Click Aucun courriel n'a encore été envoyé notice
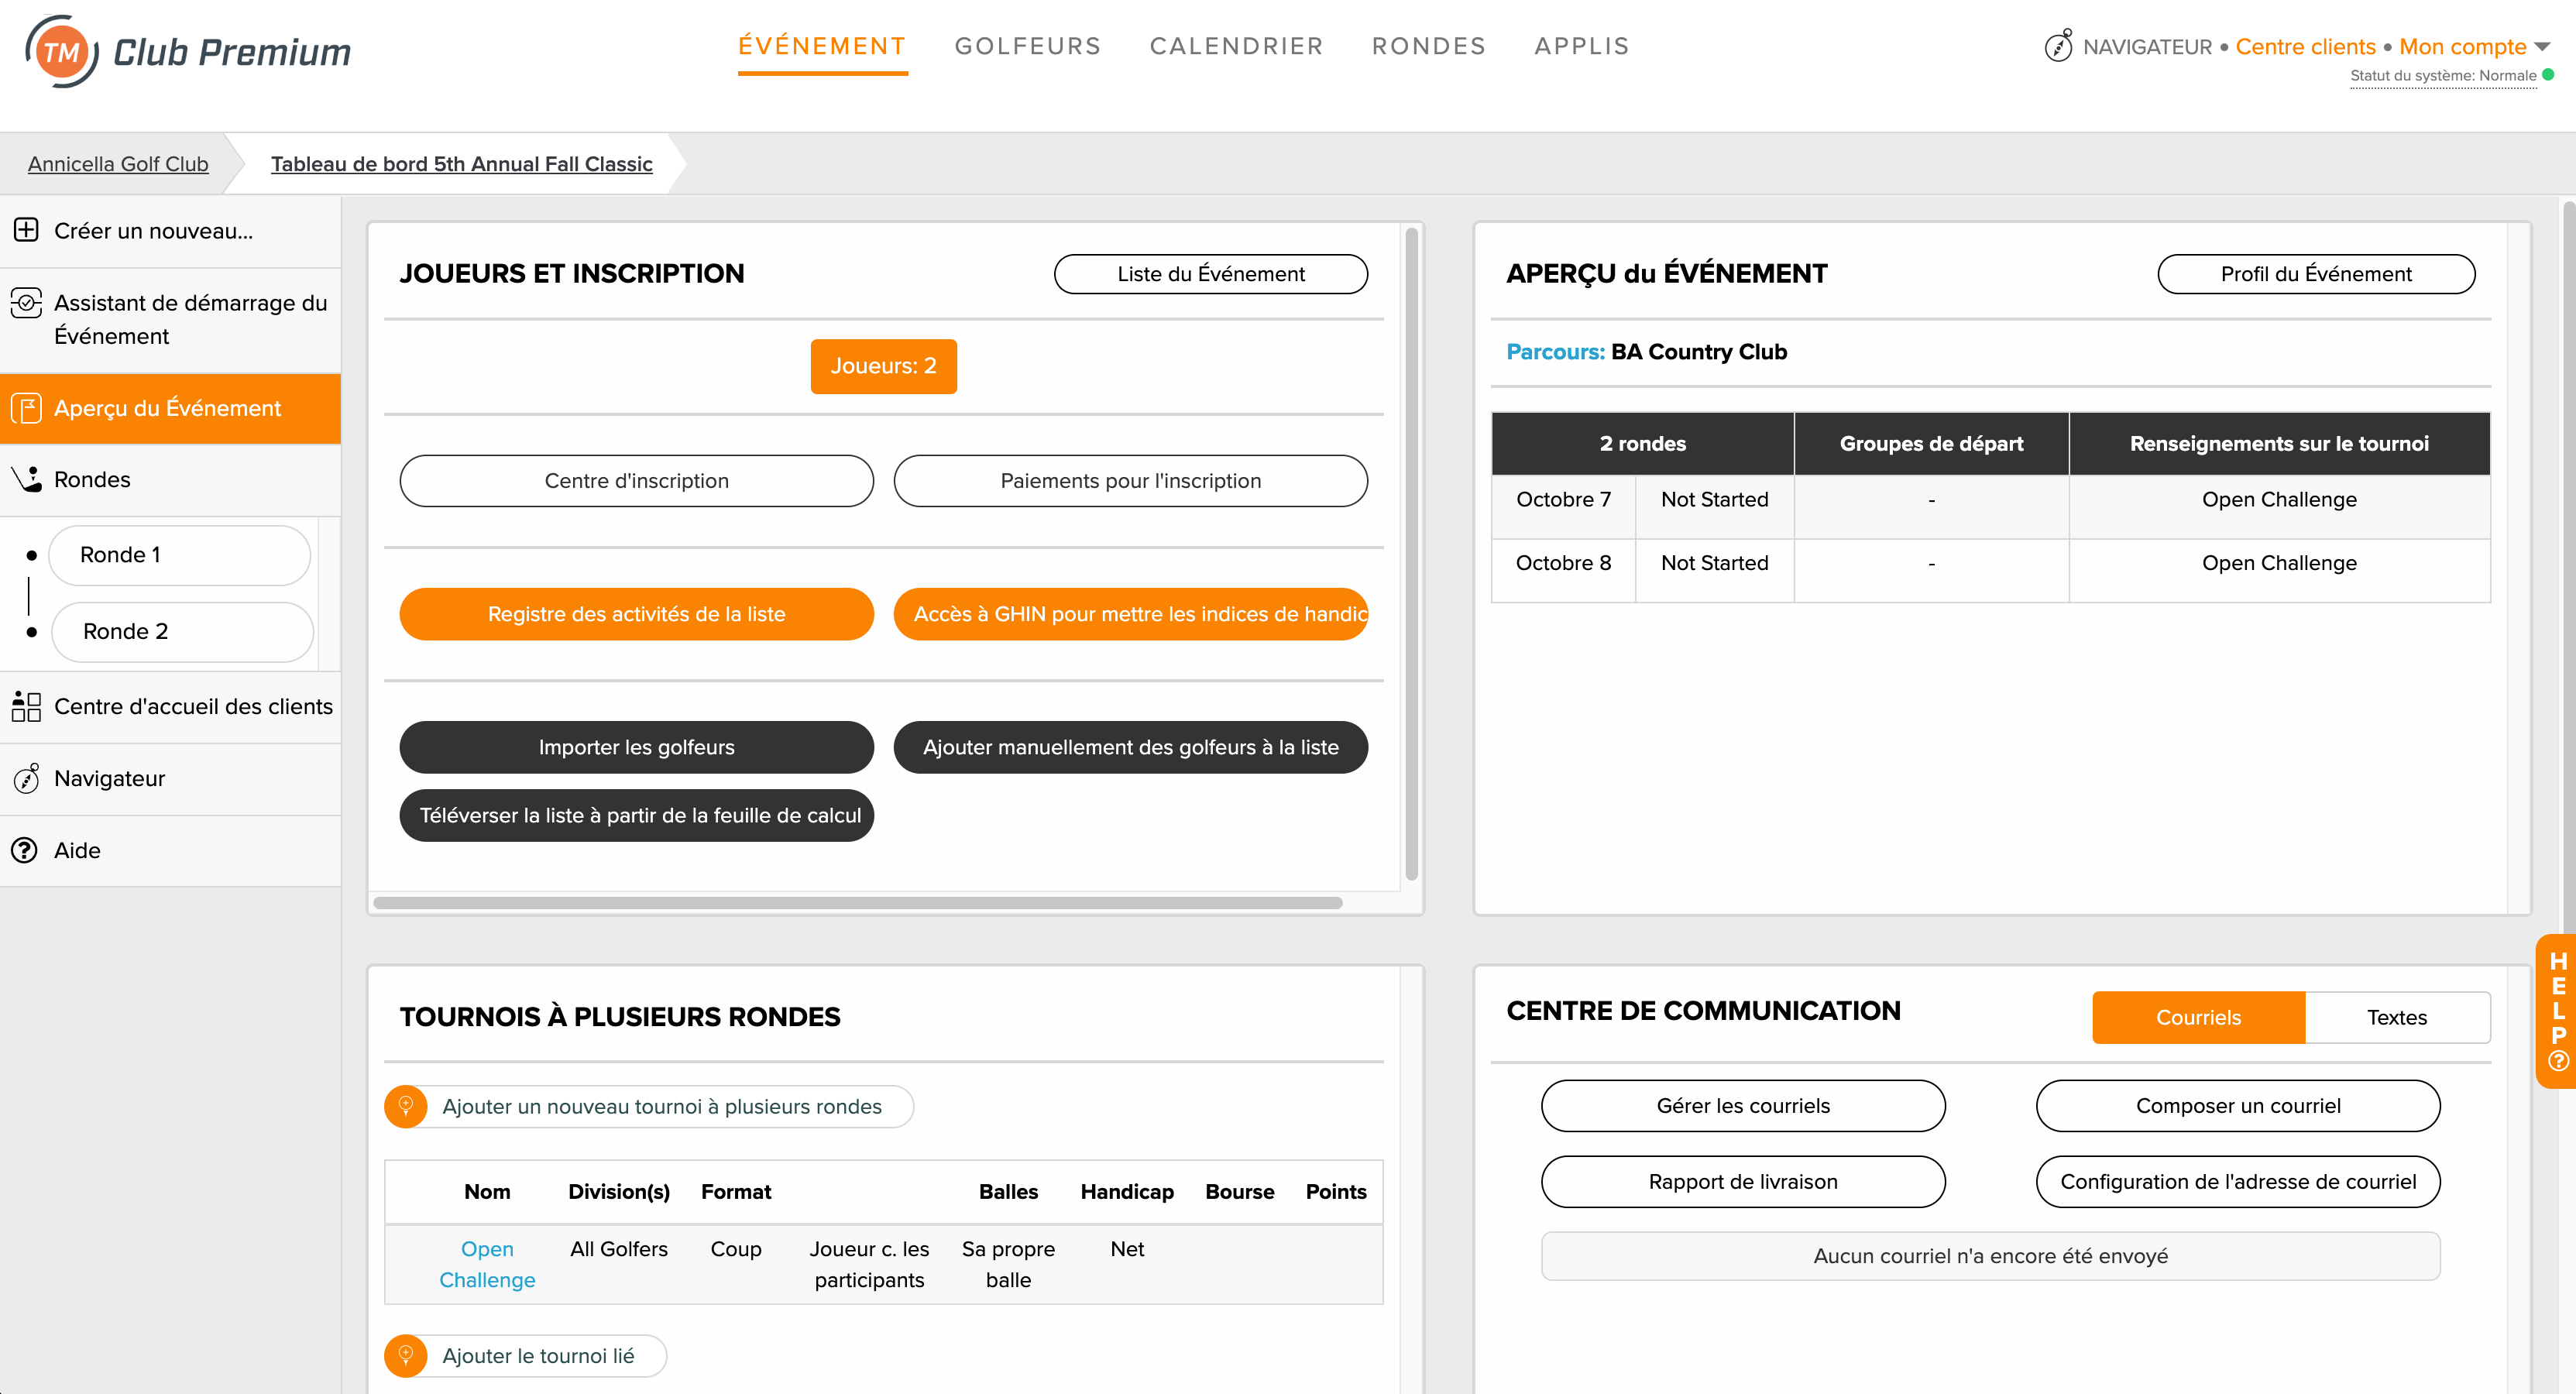2576x1394 pixels. pyautogui.click(x=1990, y=1255)
